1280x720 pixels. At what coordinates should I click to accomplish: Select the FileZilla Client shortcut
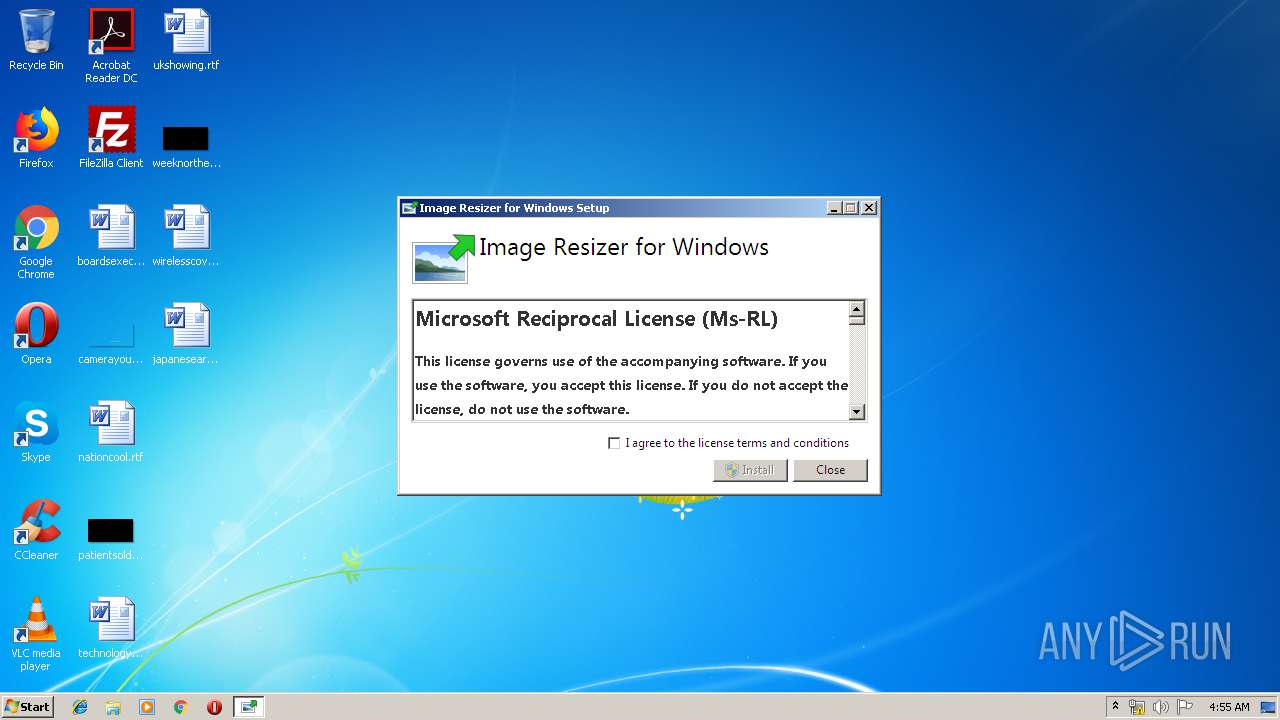coord(111,138)
